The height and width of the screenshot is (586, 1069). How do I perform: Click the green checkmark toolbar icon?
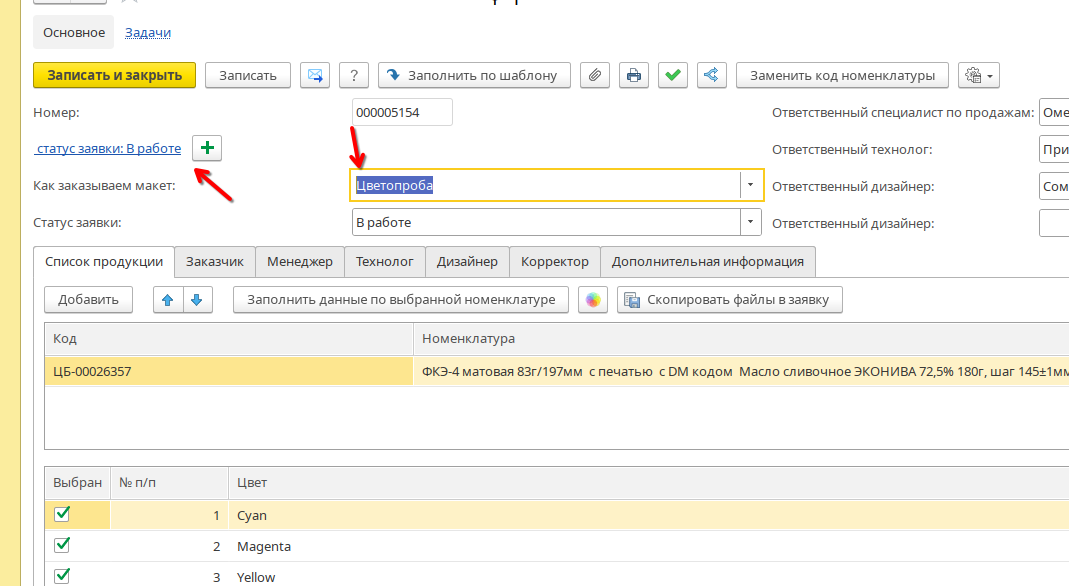click(673, 75)
